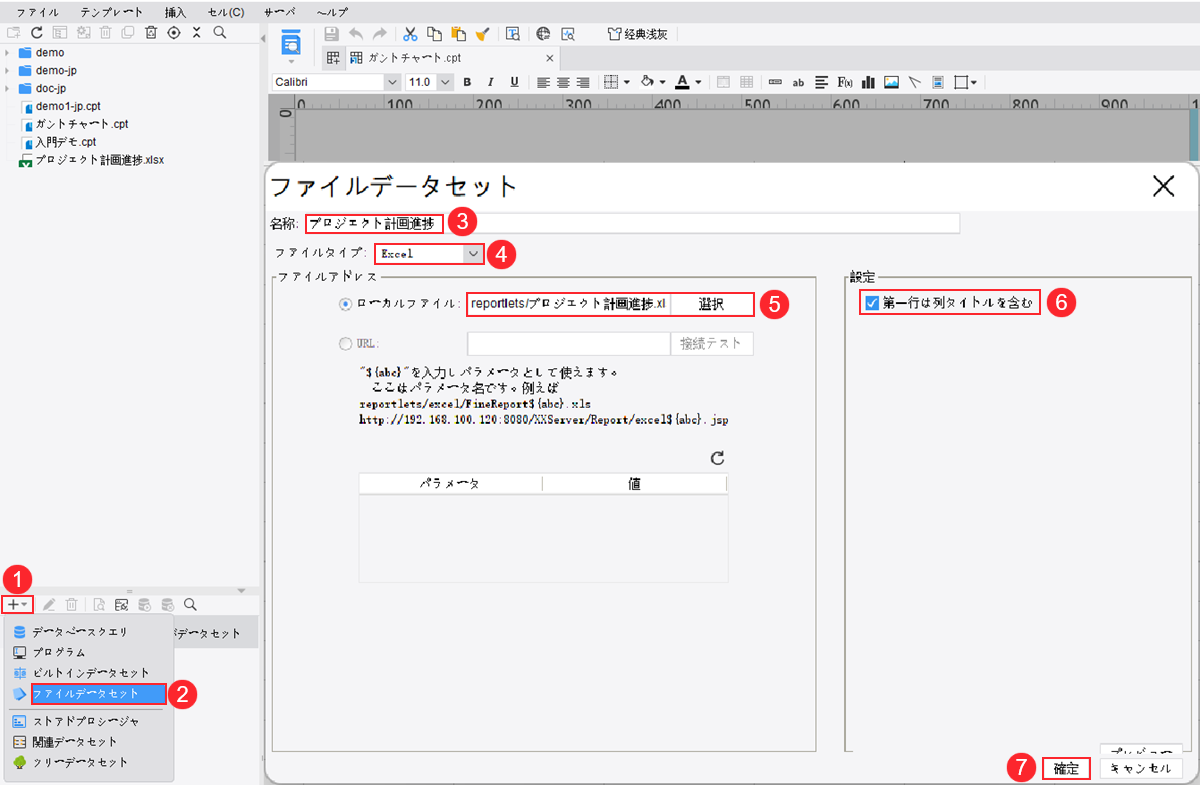1200x785 pixels.
Task: Open the ファイル menu
Action: pyautogui.click(x=37, y=12)
